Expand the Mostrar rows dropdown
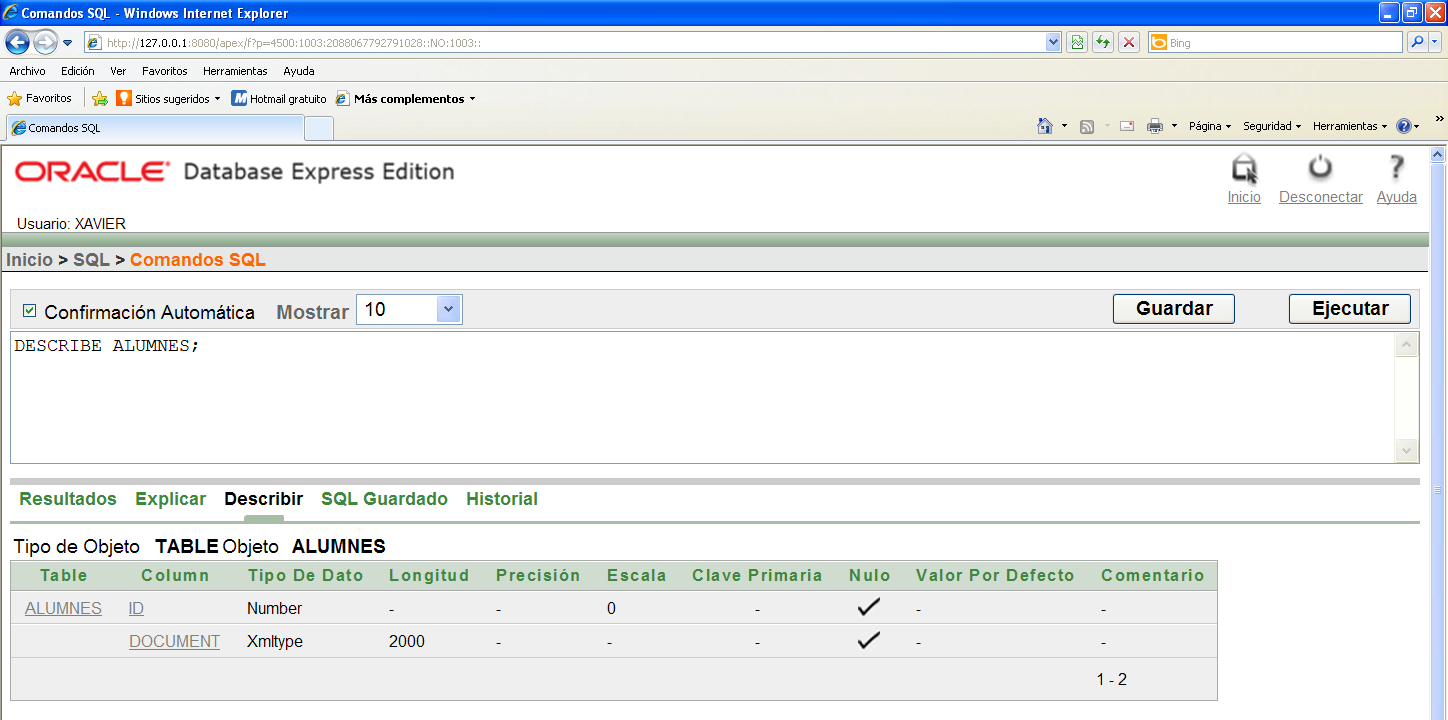 click(x=448, y=310)
